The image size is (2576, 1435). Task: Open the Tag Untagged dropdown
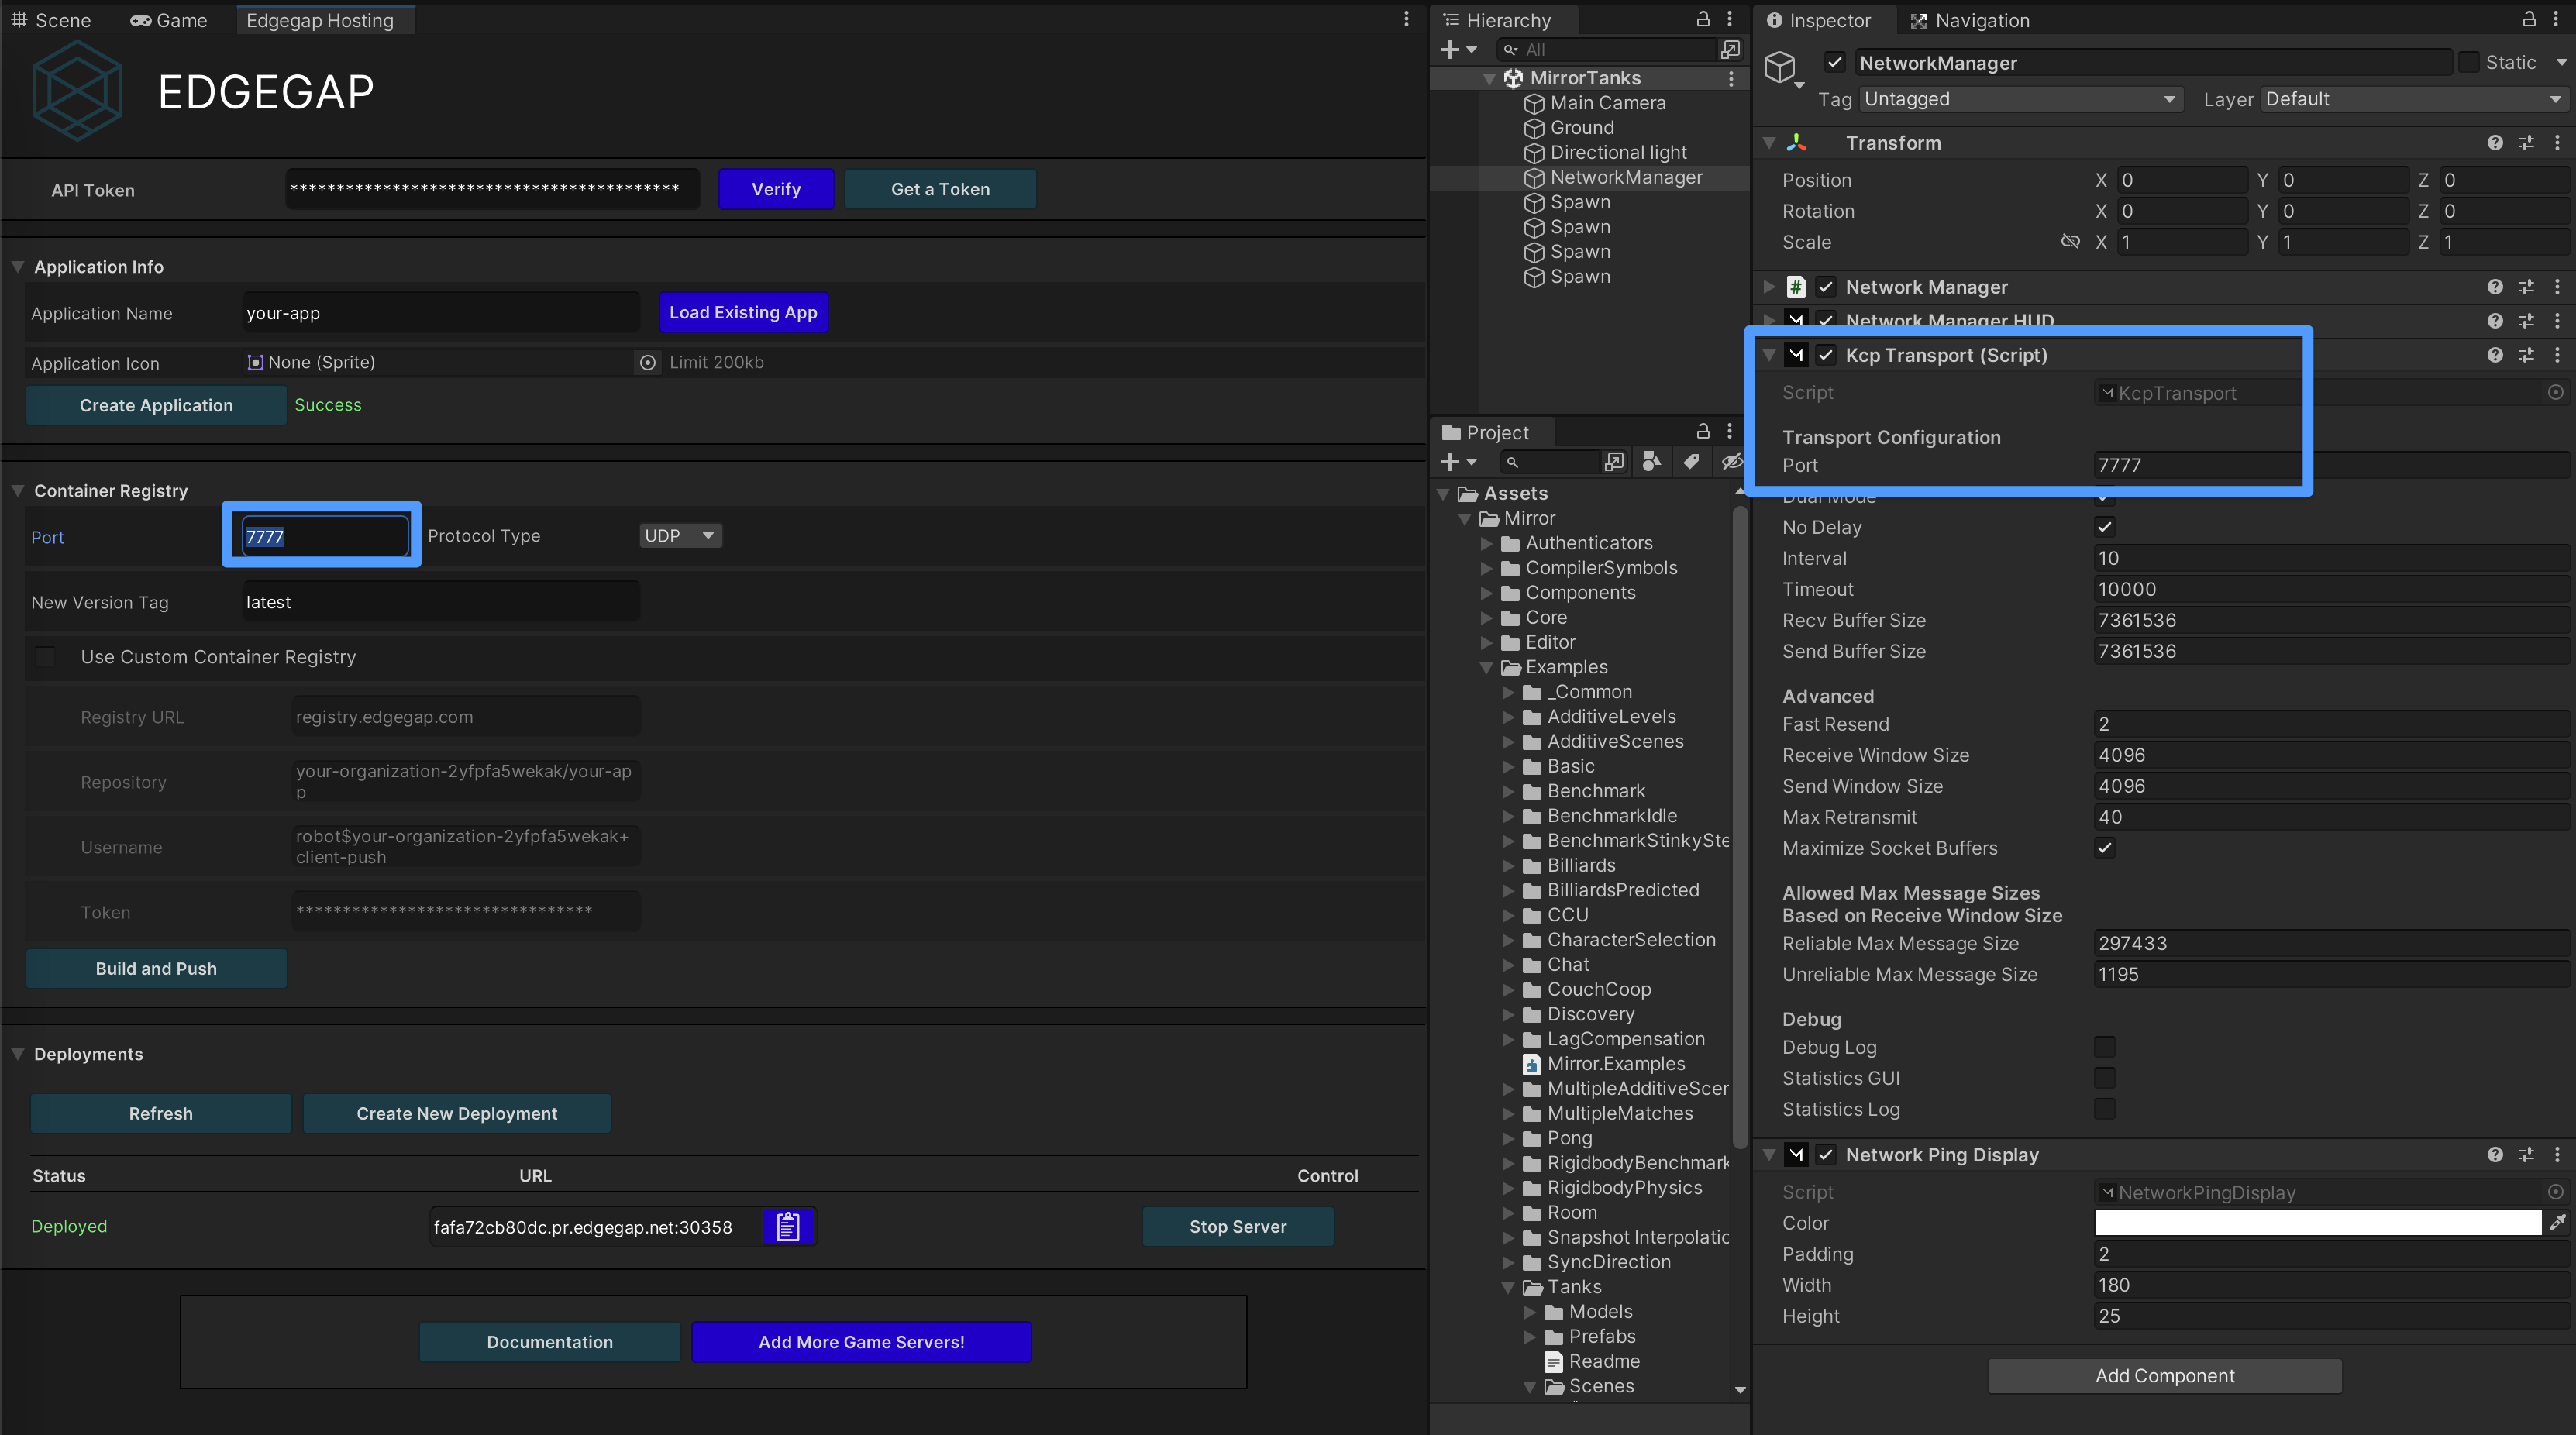pos(2019,99)
